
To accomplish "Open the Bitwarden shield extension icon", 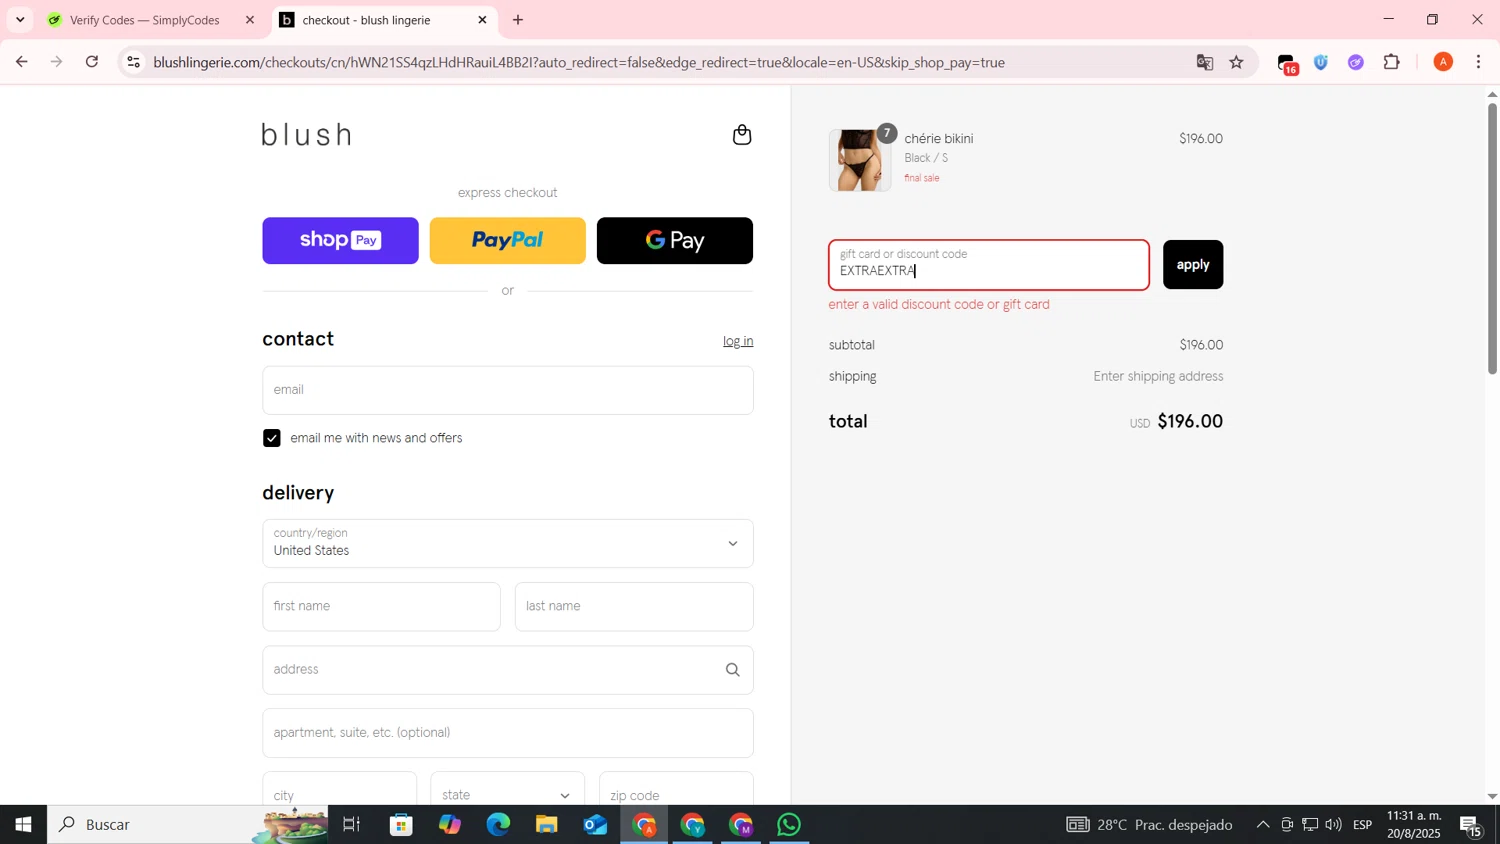I will coord(1321,62).
